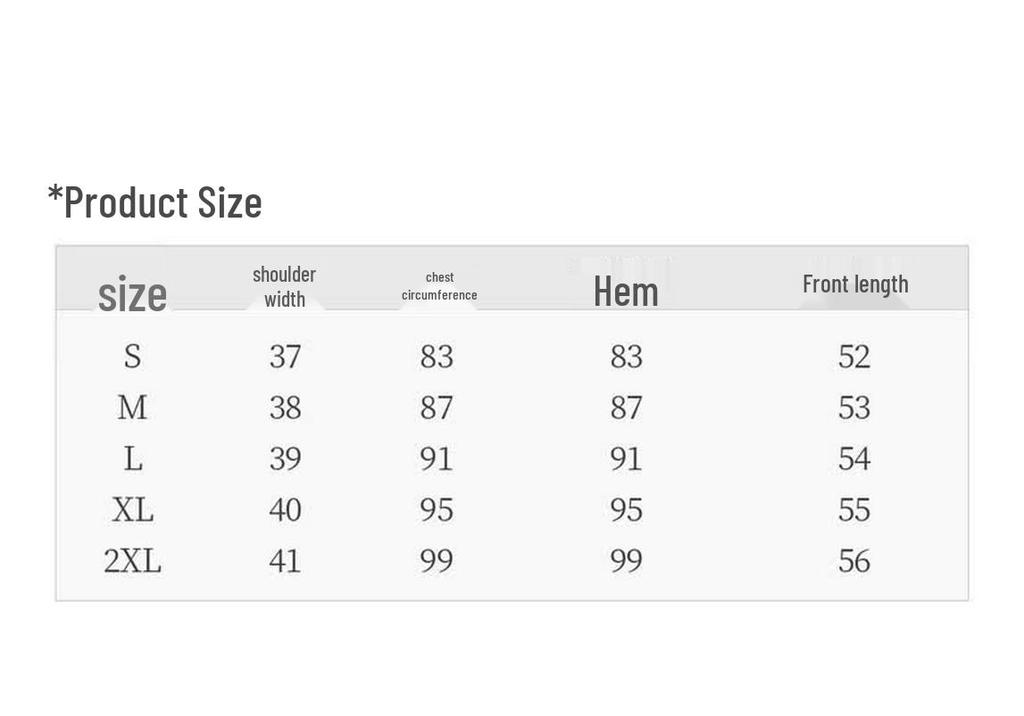
Task: Select the L size row label
Action: [133, 459]
